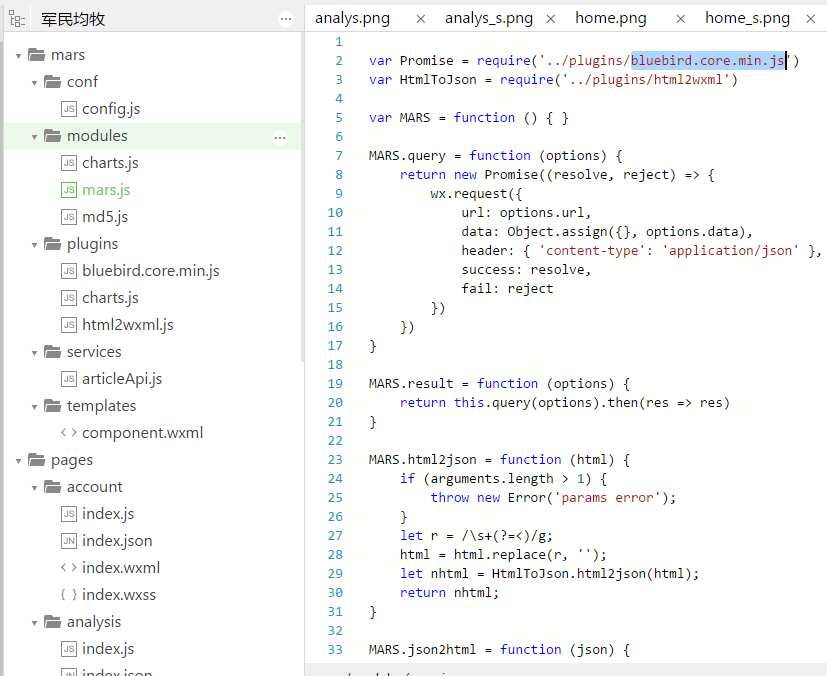Viewport: 827px width, 676px height.
Task: Collapse the pages folder
Action: coord(19,460)
